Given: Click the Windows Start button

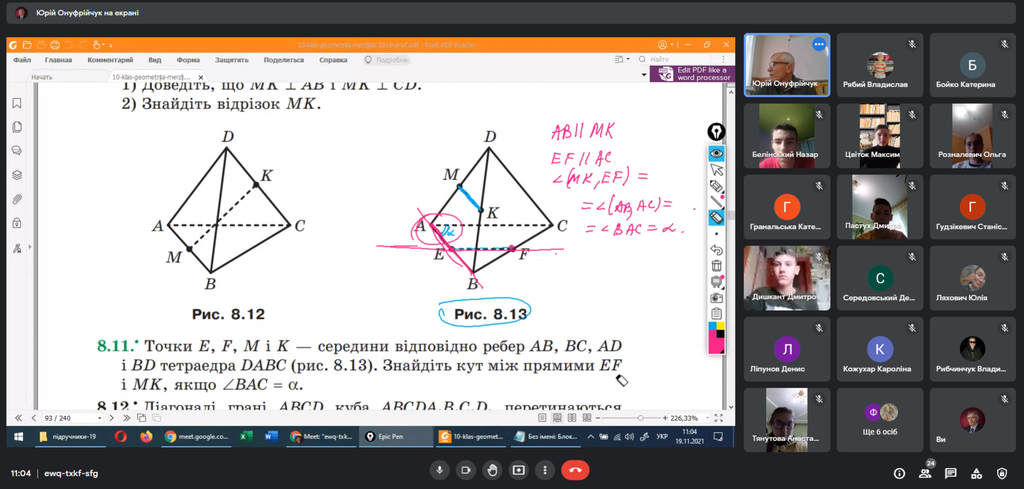Looking at the screenshot, I should pos(18,437).
